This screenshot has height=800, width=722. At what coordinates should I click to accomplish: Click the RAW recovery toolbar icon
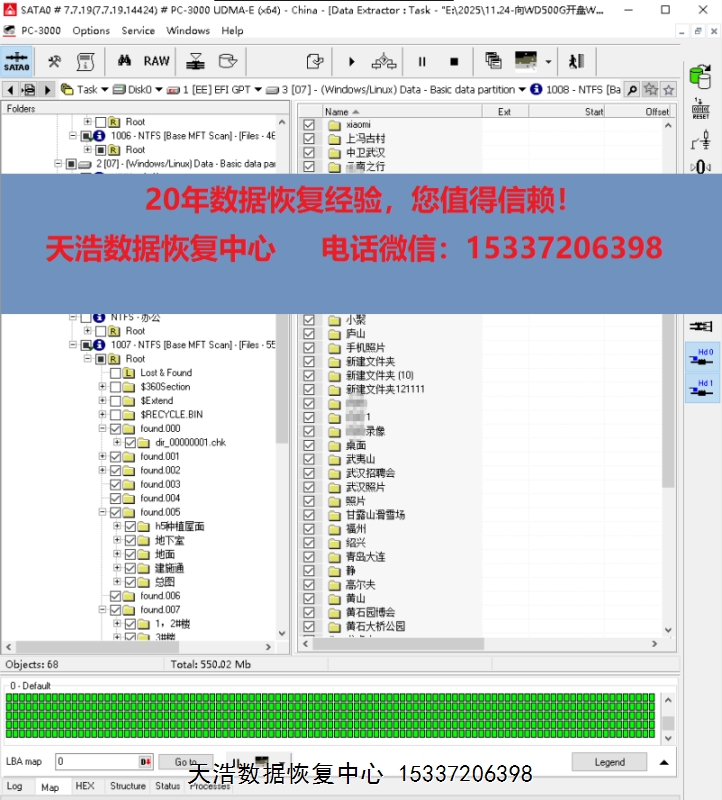point(156,61)
